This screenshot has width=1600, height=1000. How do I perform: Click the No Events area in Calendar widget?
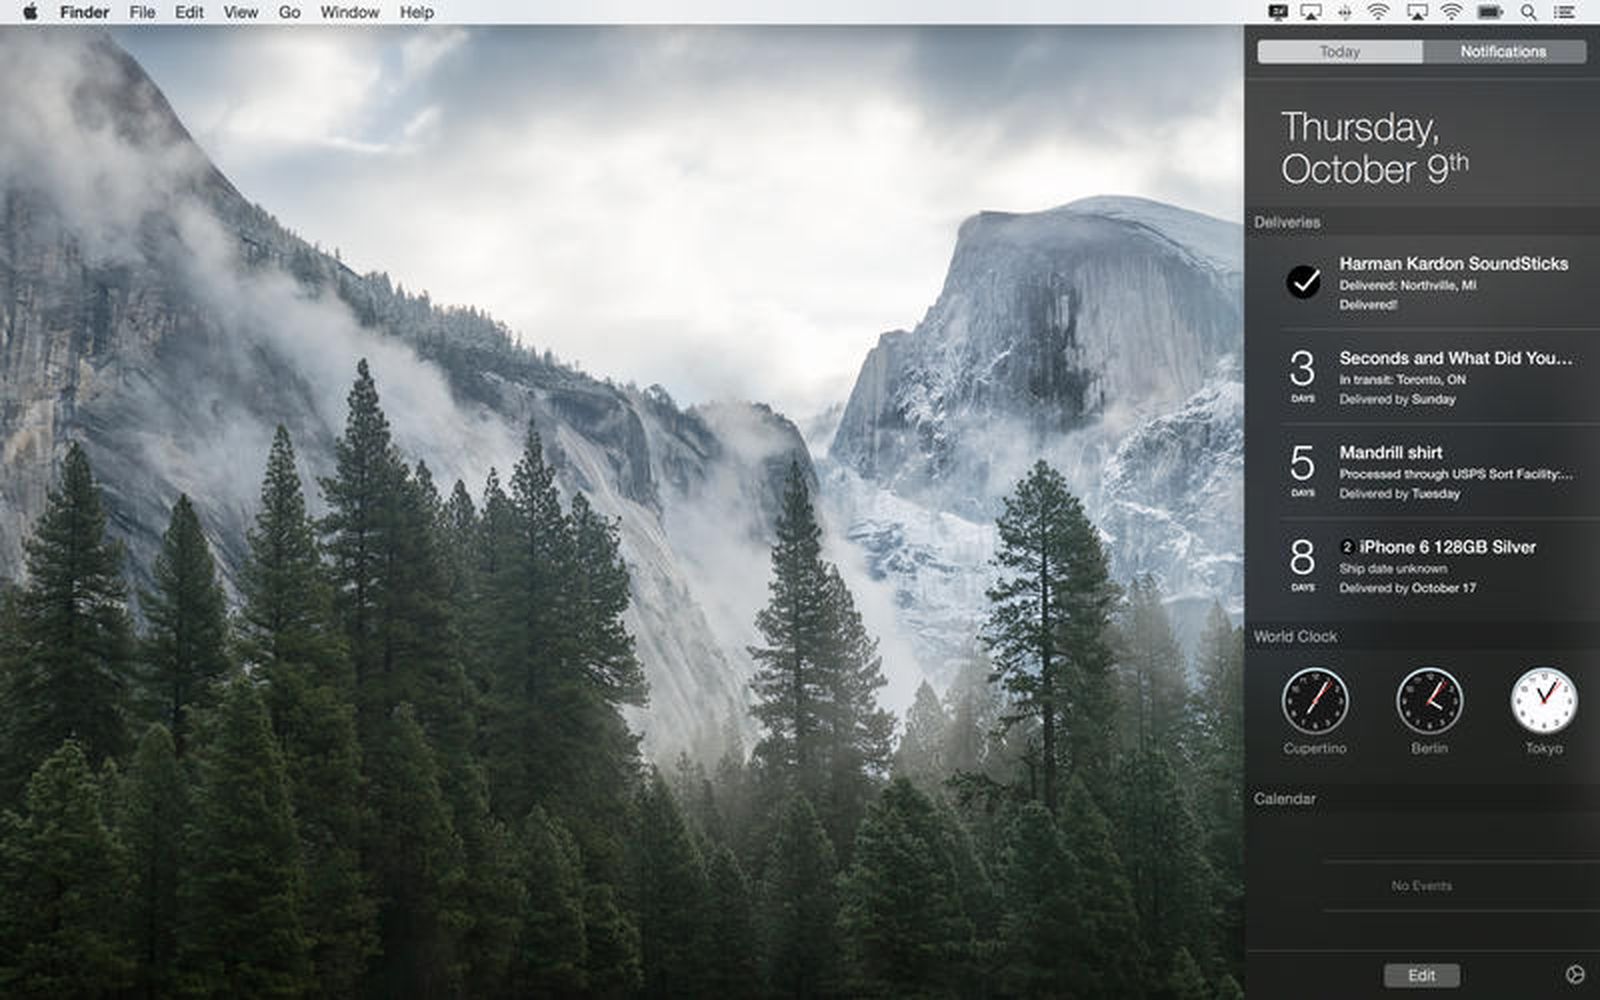pyautogui.click(x=1420, y=885)
